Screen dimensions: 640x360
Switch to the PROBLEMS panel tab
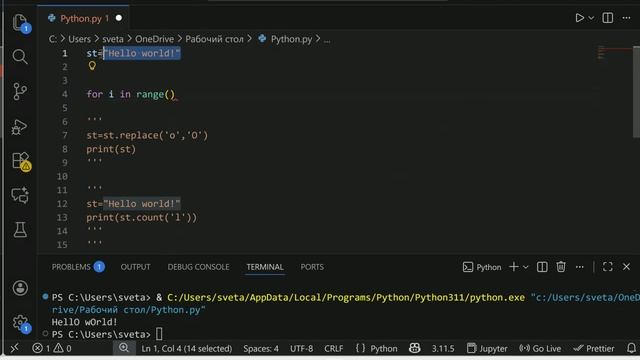78,267
